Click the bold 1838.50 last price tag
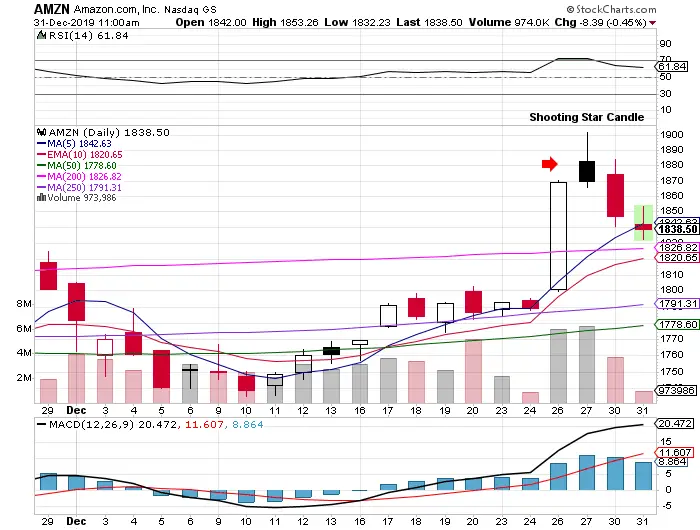The image size is (700, 530). pyautogui.click(x=677, y=230)
